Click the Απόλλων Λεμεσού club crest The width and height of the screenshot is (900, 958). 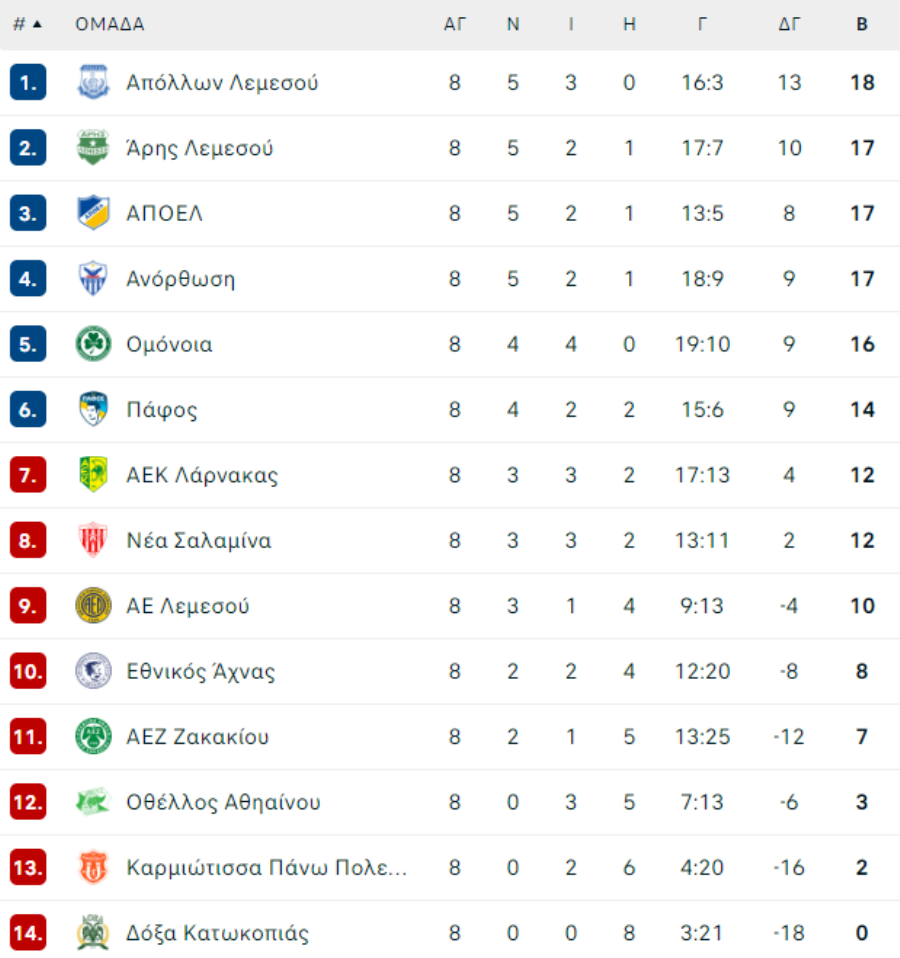(x=93, y=82)
